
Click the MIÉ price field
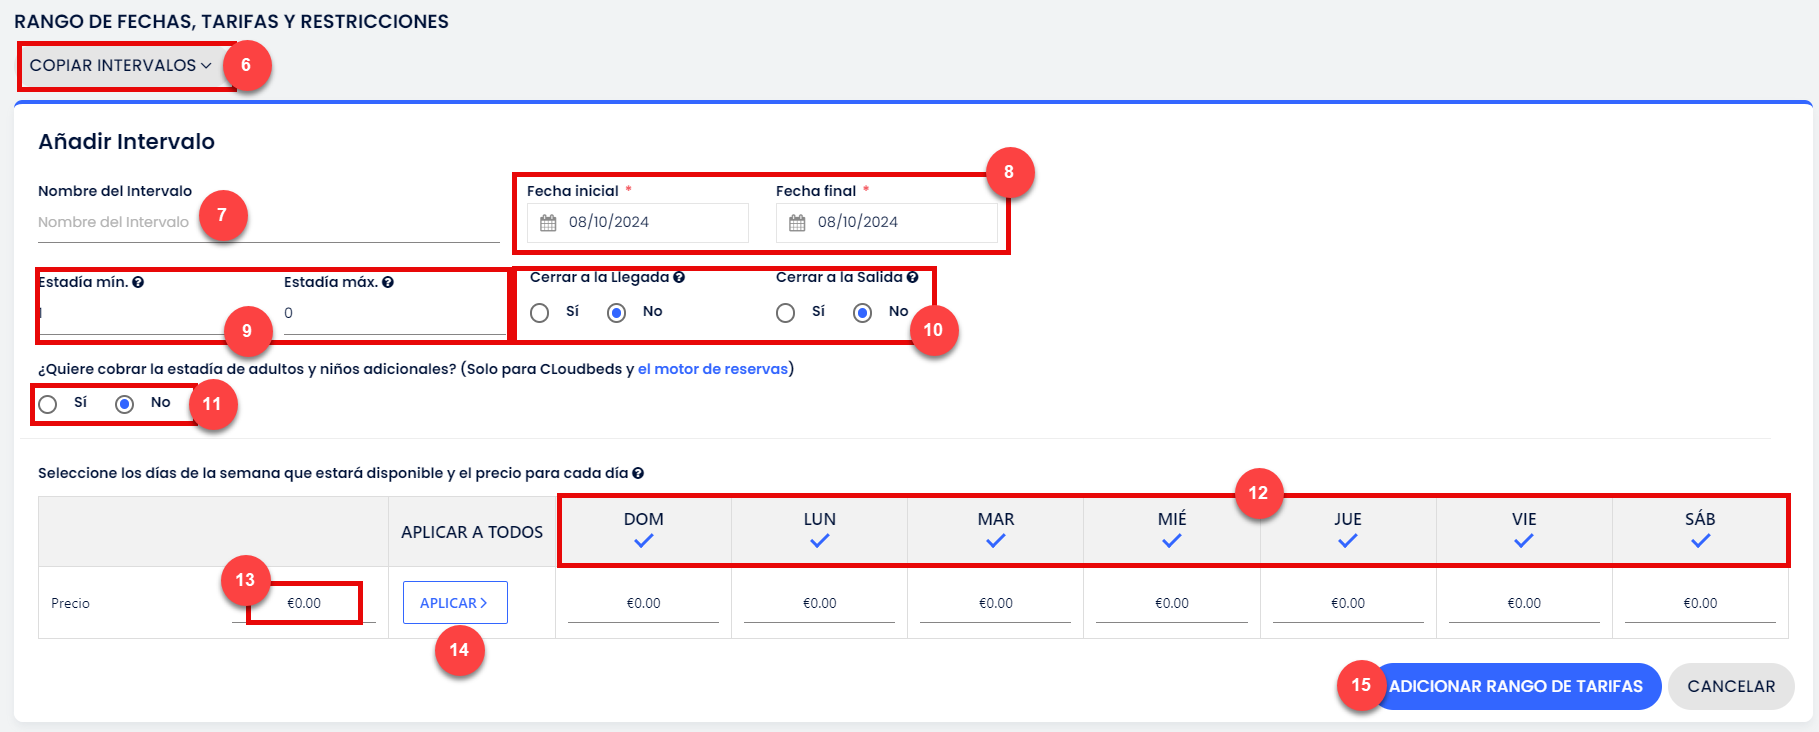coord(1171,603)
